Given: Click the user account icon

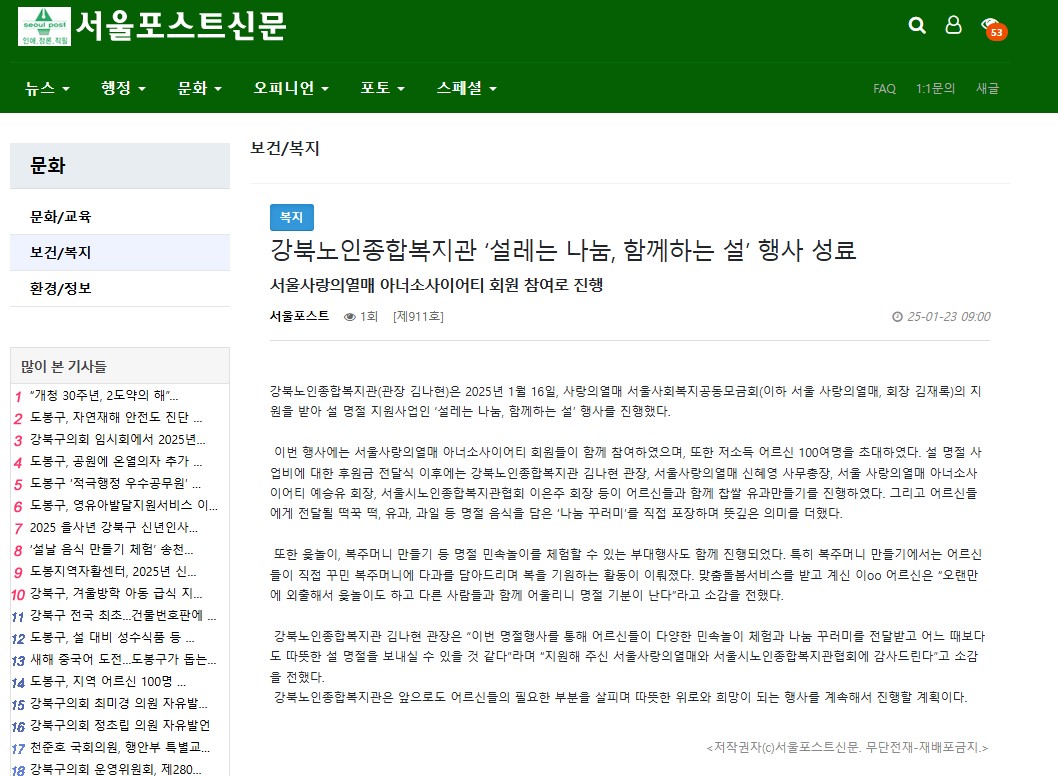Looking at the screenshot, I should 953,26.
